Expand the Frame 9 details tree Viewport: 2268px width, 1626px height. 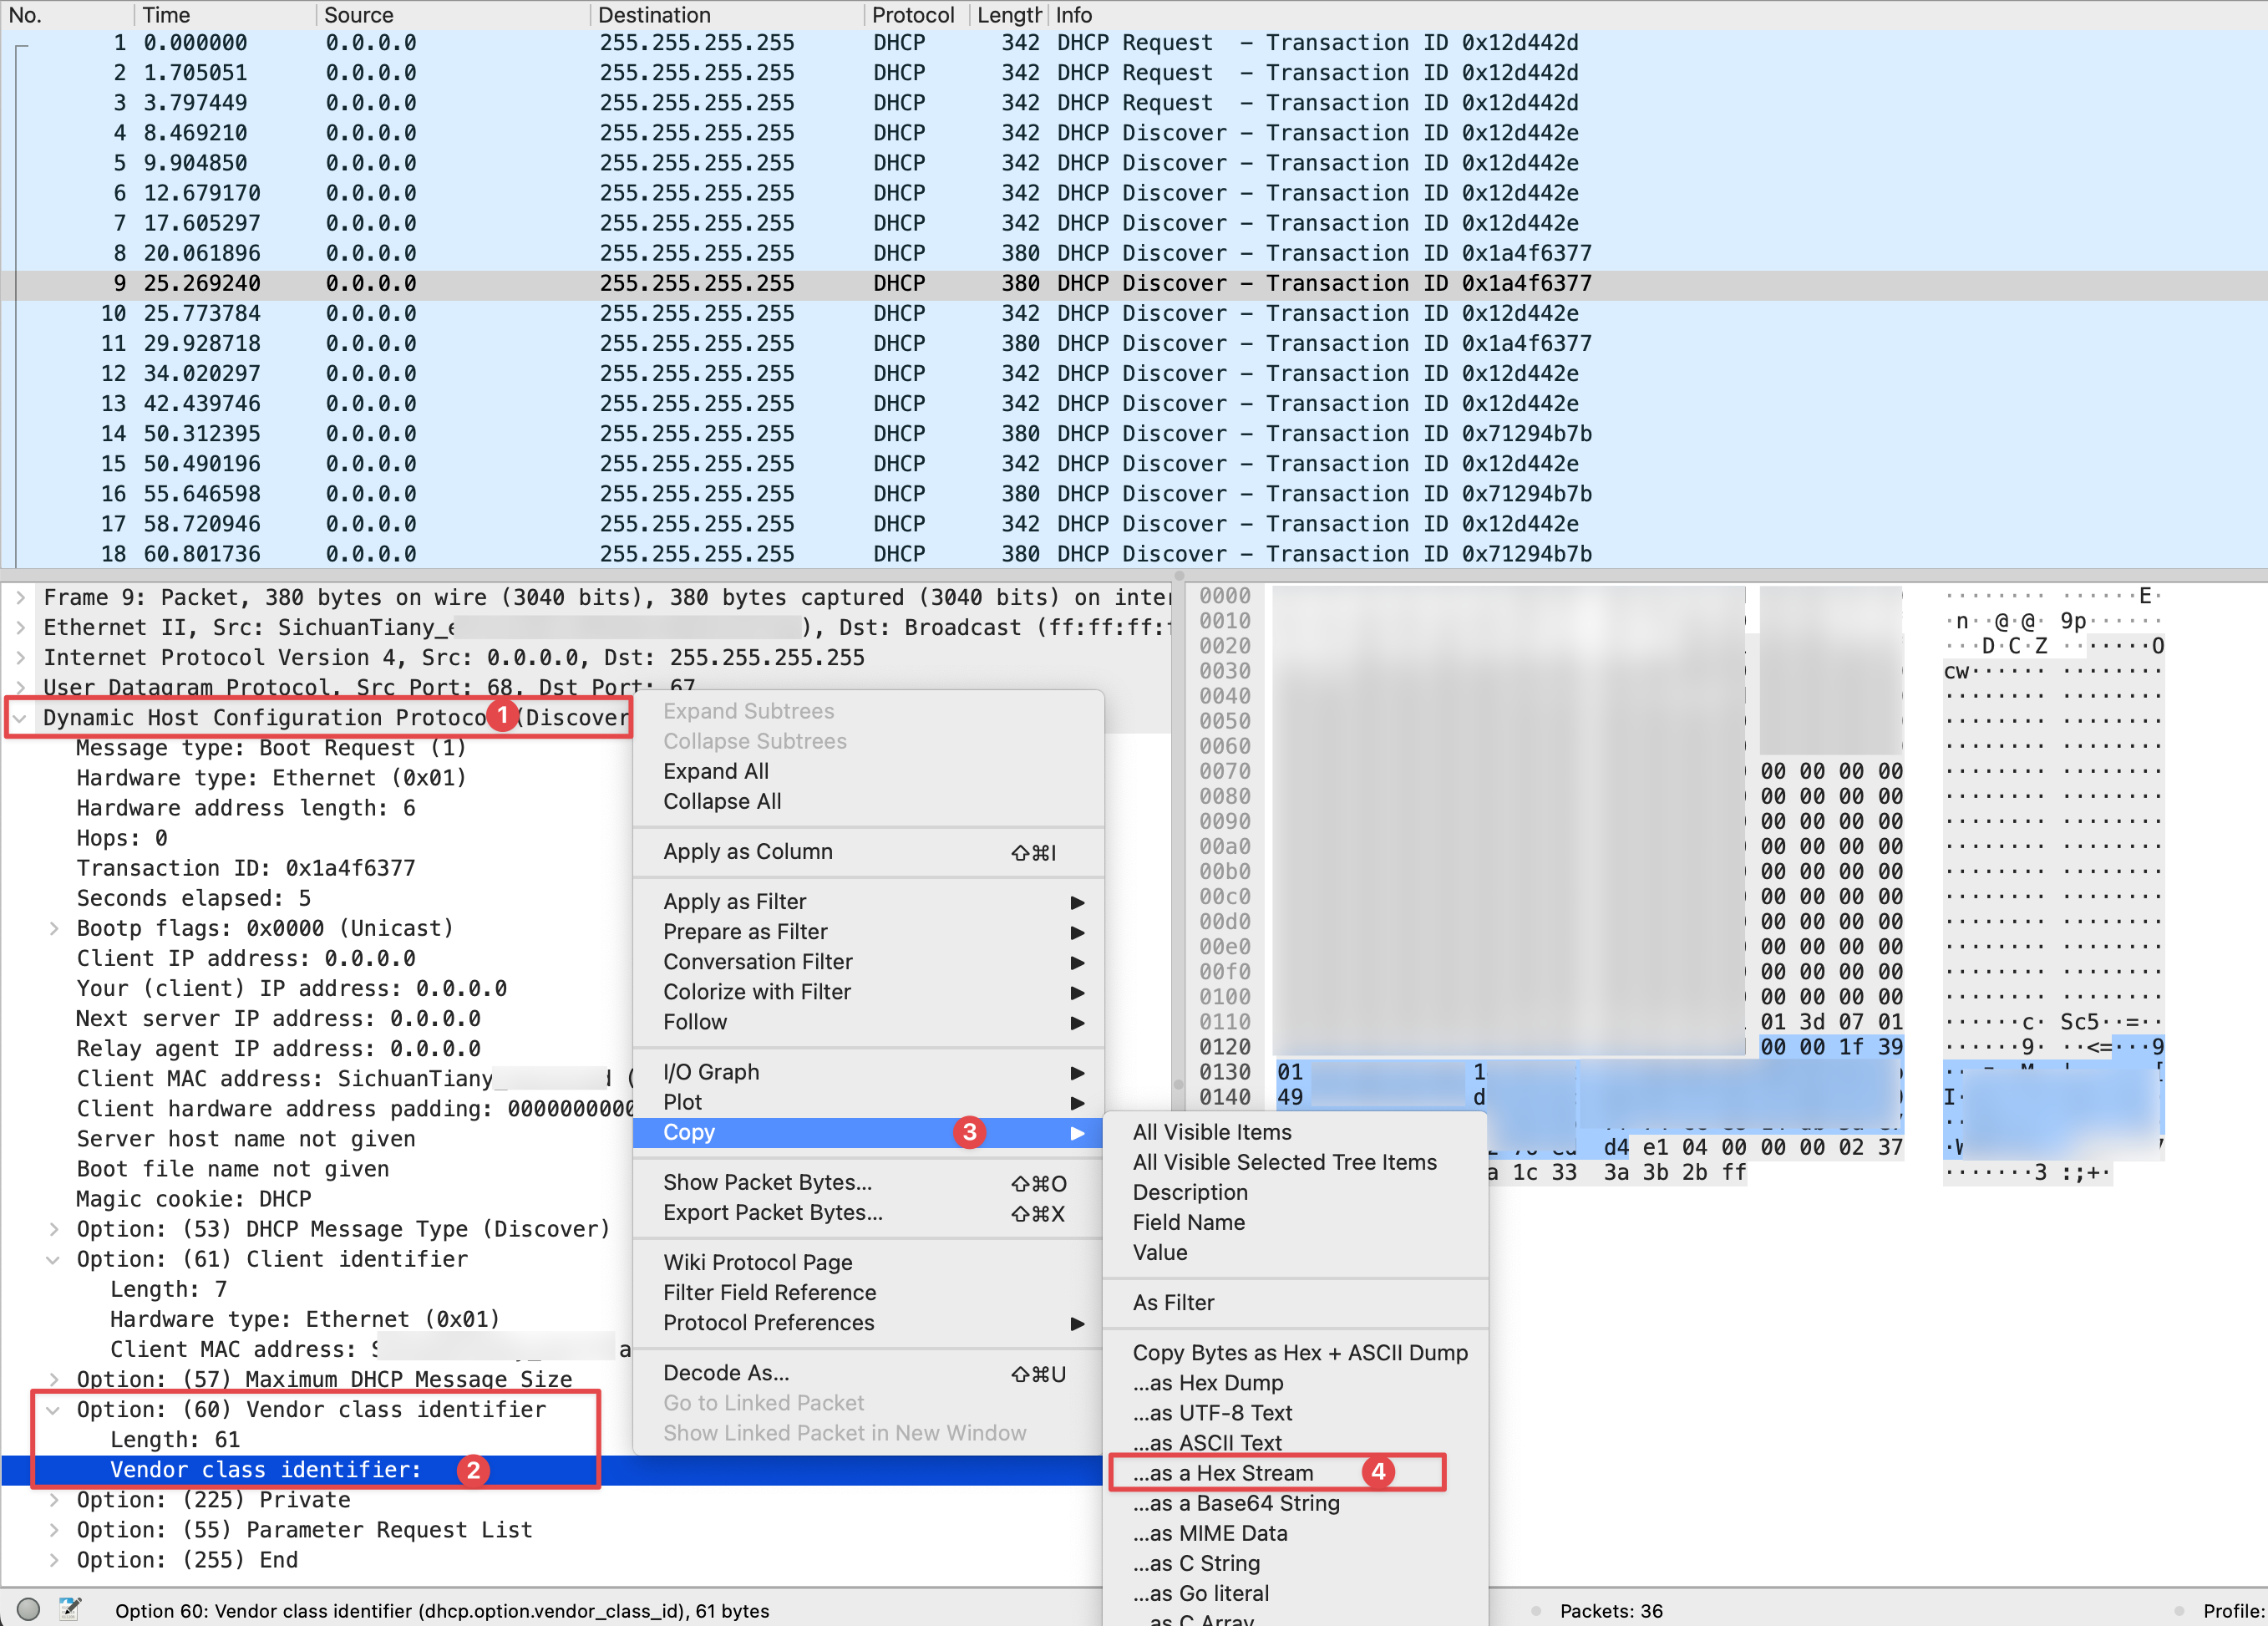point(19,597)
